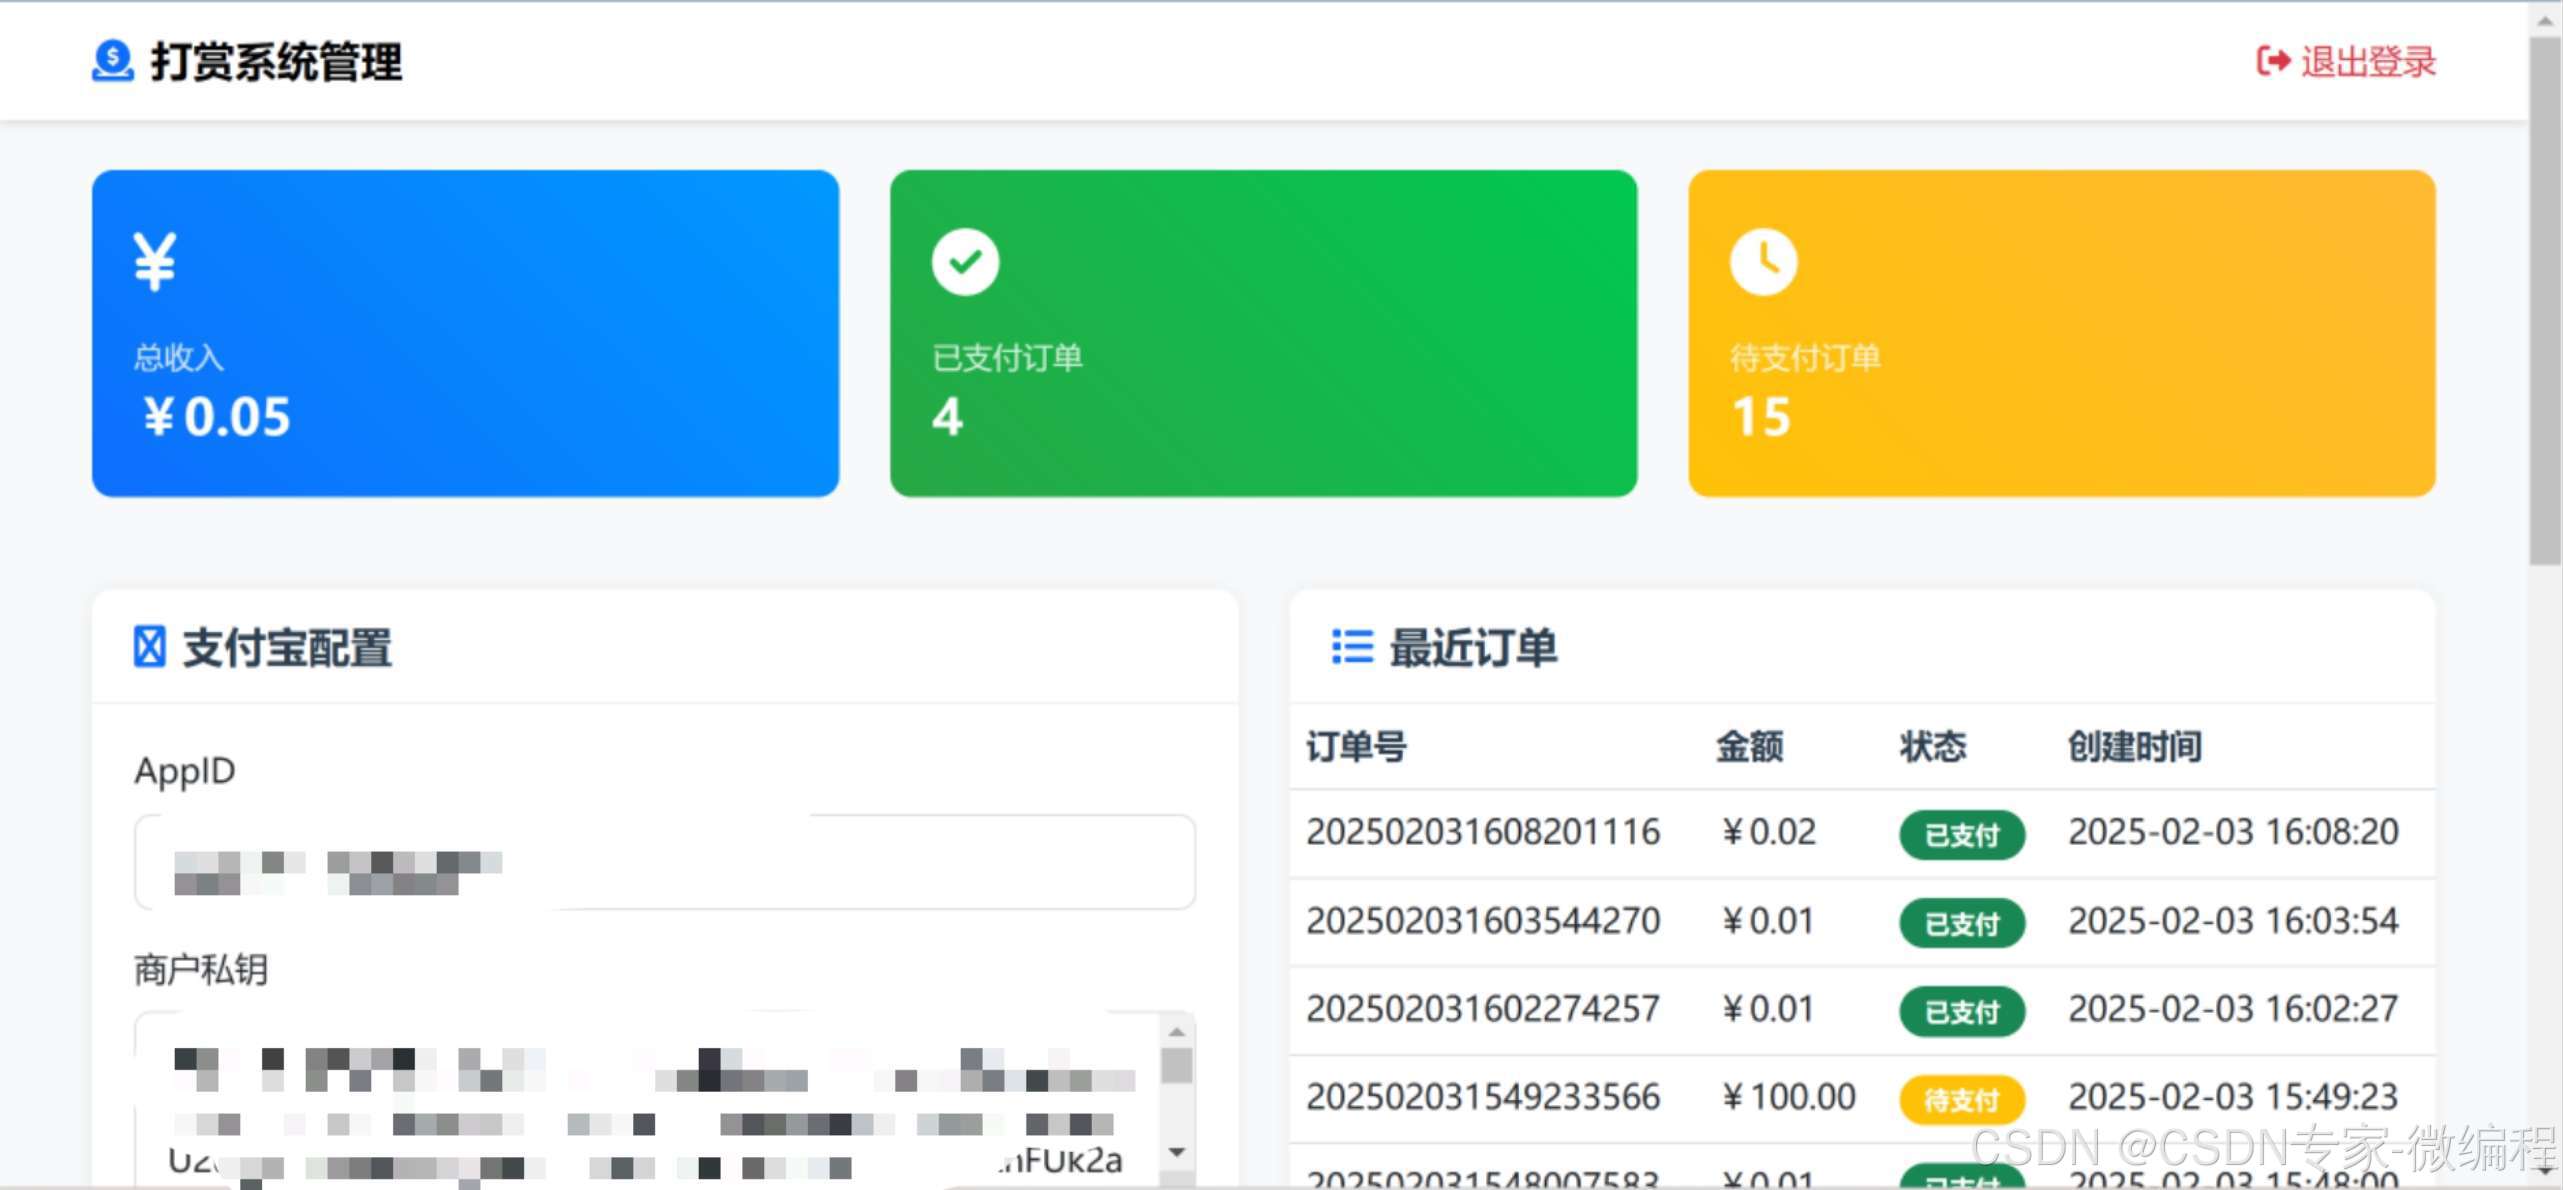Screen dimensions: 2563x1190
Task: Click the 创建时间 column header
Action: [2135, 747]
